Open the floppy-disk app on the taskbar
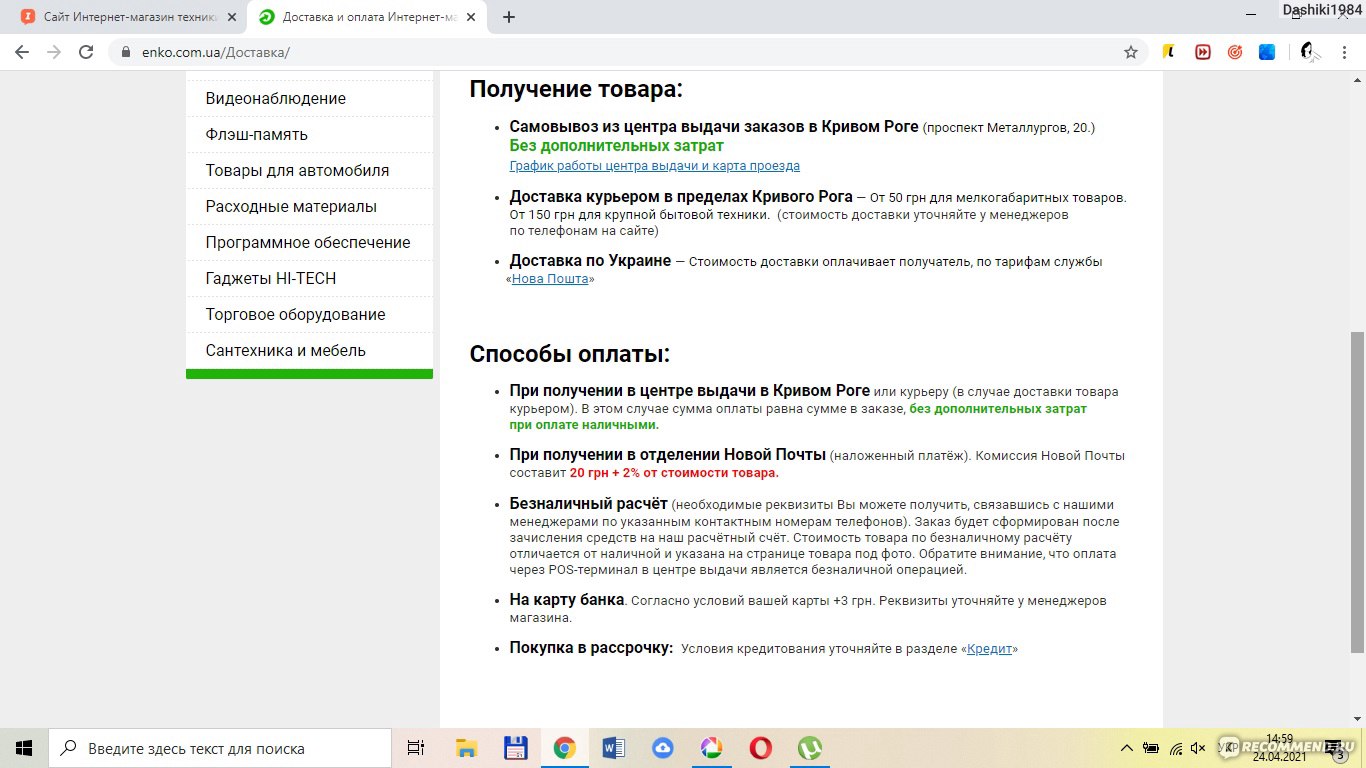This screenshot has height=768, width=1366. (515, 748)
